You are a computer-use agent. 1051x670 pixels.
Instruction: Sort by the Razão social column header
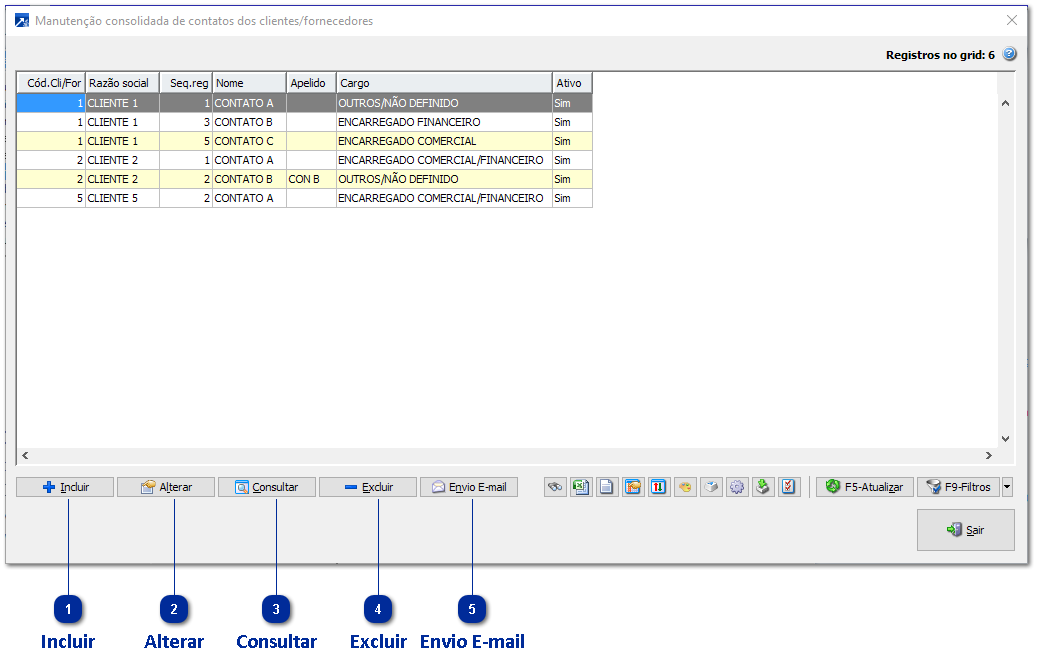click(122, 83)
